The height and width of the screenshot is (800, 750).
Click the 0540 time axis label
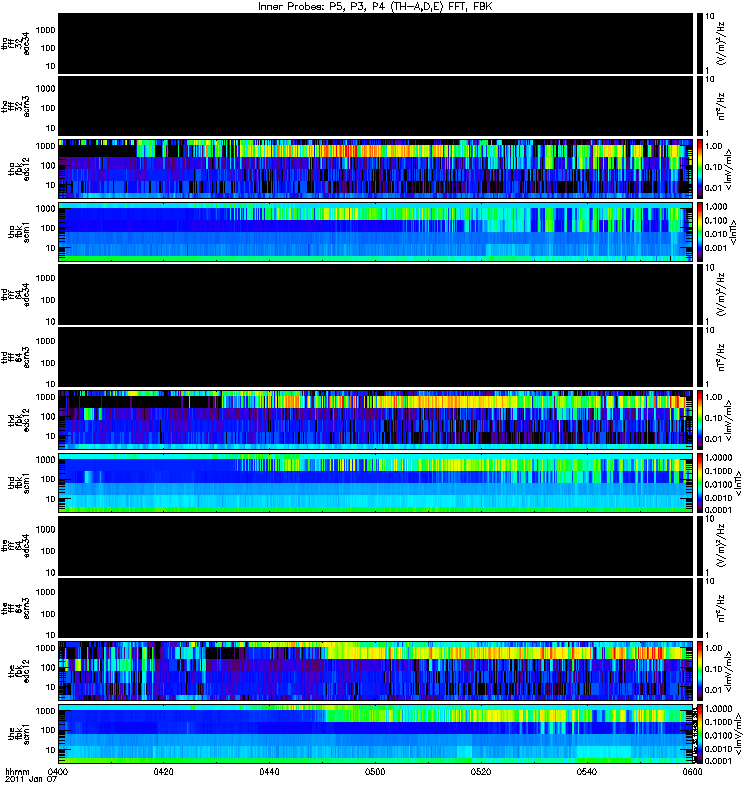click(587, 771)
